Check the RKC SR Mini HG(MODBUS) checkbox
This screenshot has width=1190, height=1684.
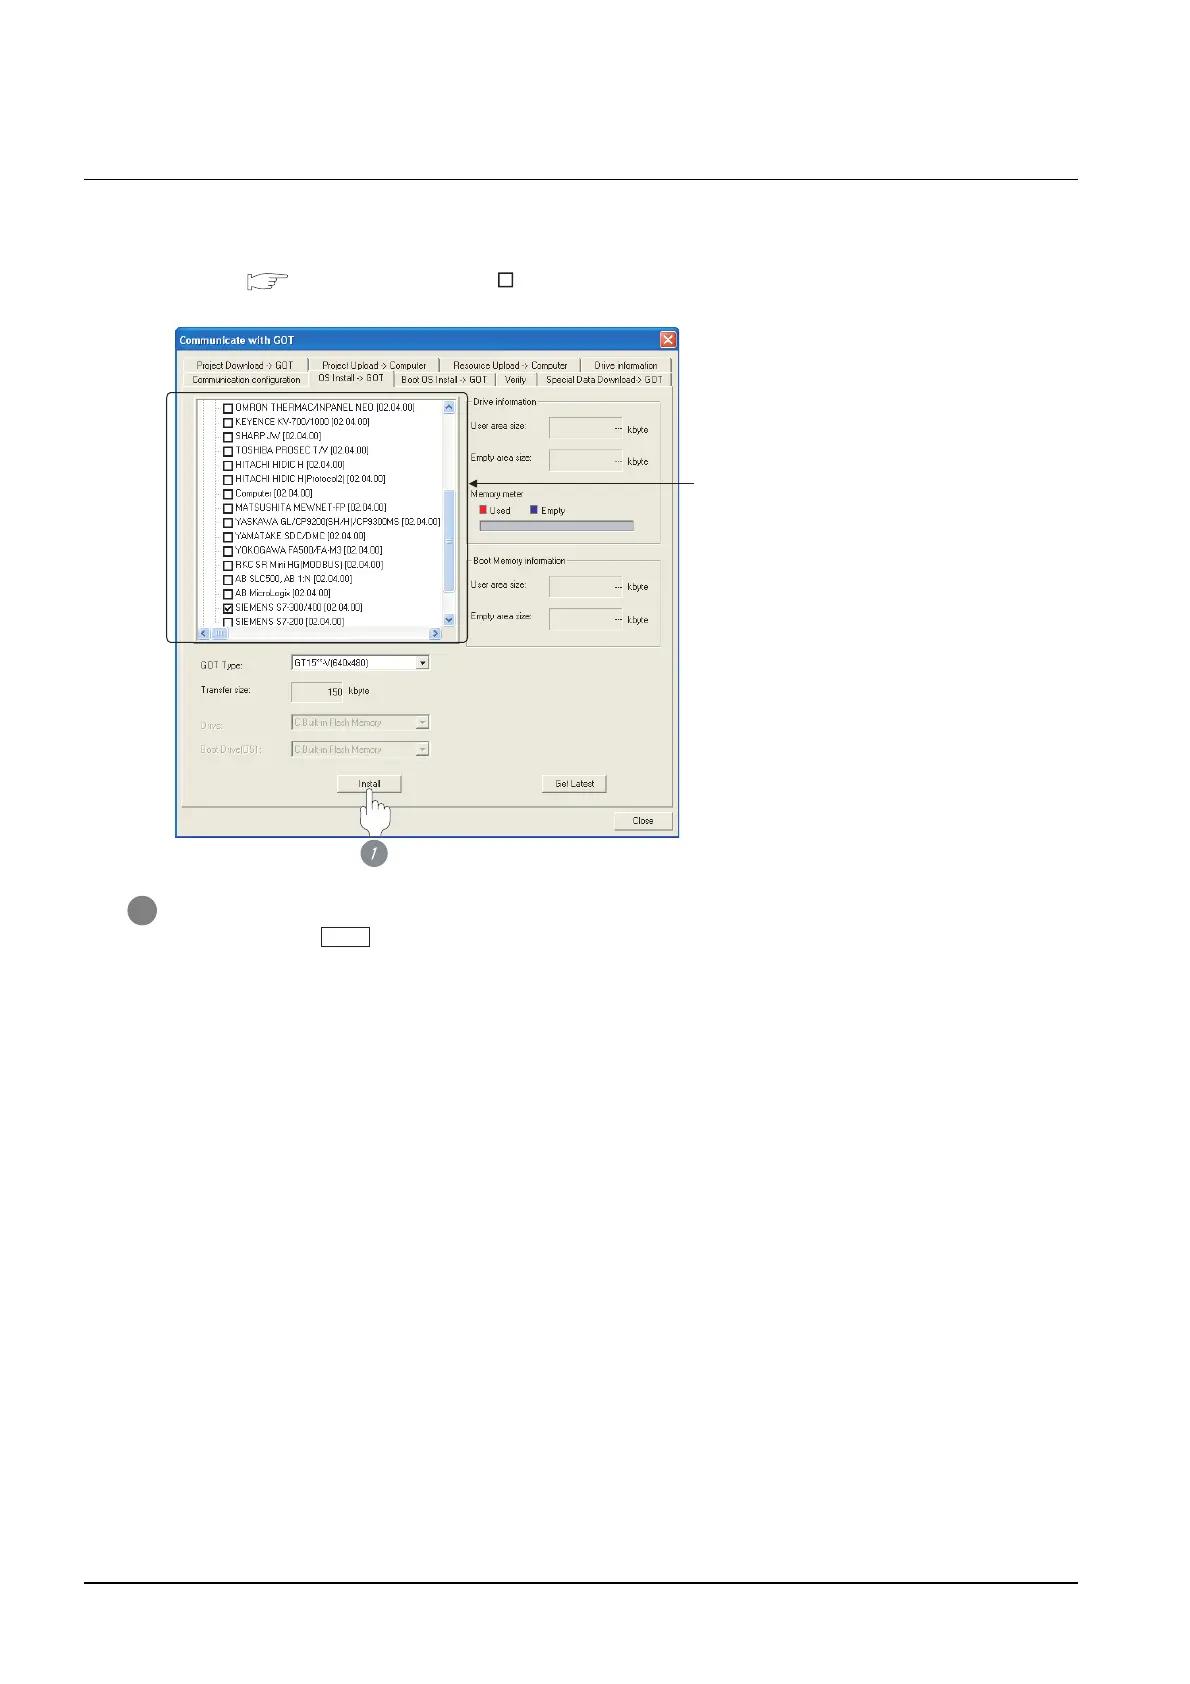228,565
